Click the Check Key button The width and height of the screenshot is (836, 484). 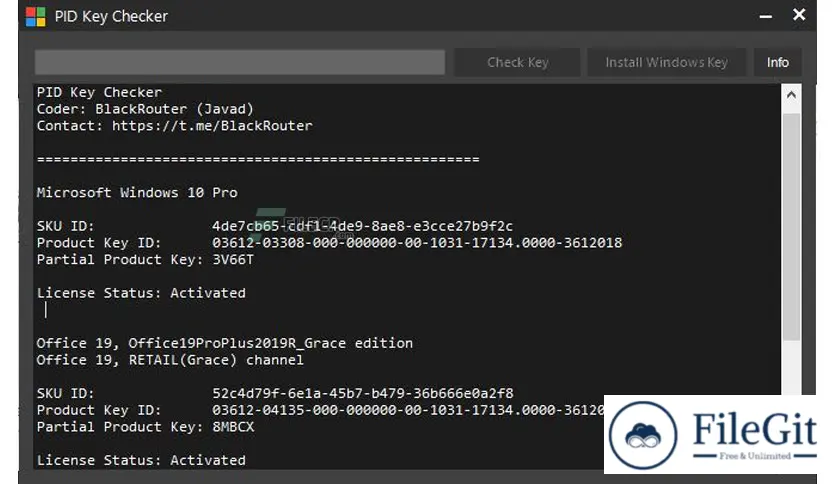click(517, 62)
